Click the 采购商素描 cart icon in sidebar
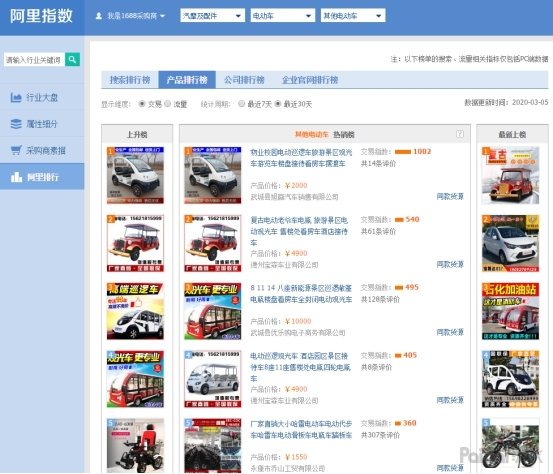 click(x=16, y=151)
